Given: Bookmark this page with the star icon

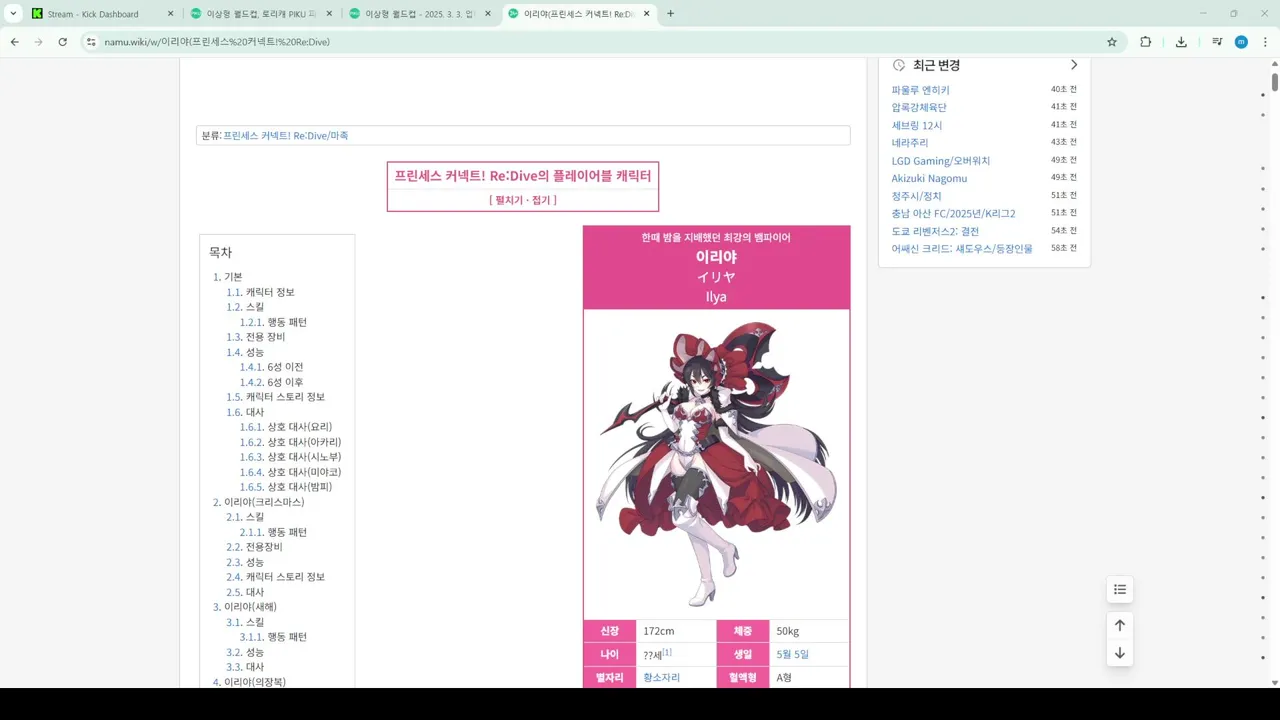Looking at the screenshot, I should [1112, 42].
